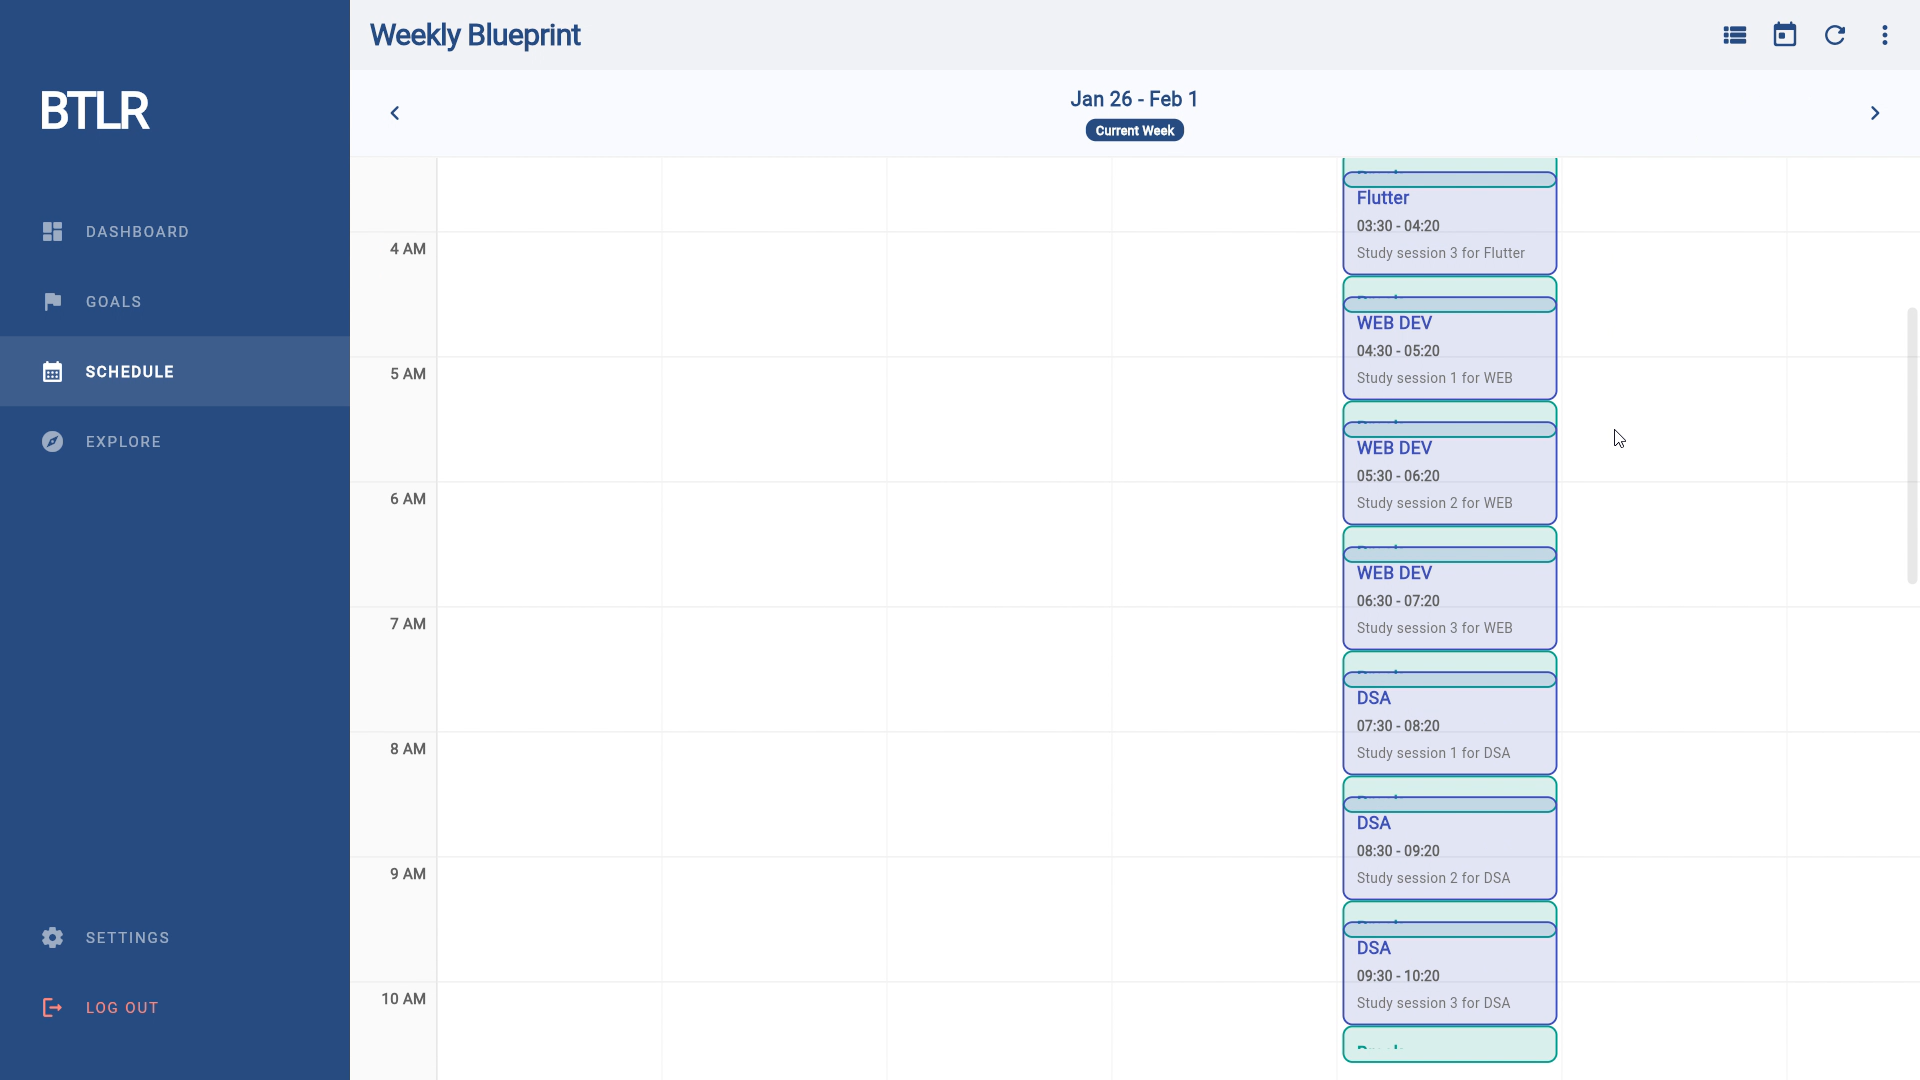Go to previous week with left chevron
Screen dimensions: 1920x1080
point(395,113)
